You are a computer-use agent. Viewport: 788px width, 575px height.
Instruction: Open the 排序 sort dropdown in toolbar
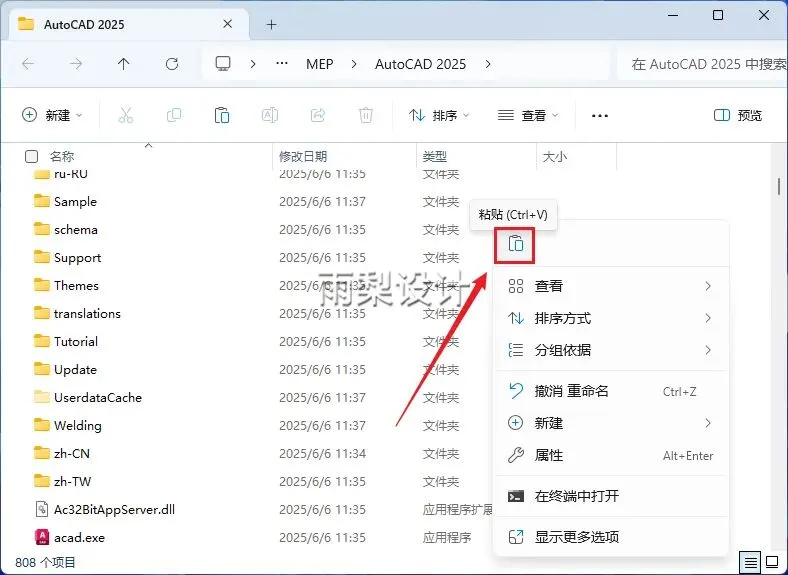click(x=439, y=116)
